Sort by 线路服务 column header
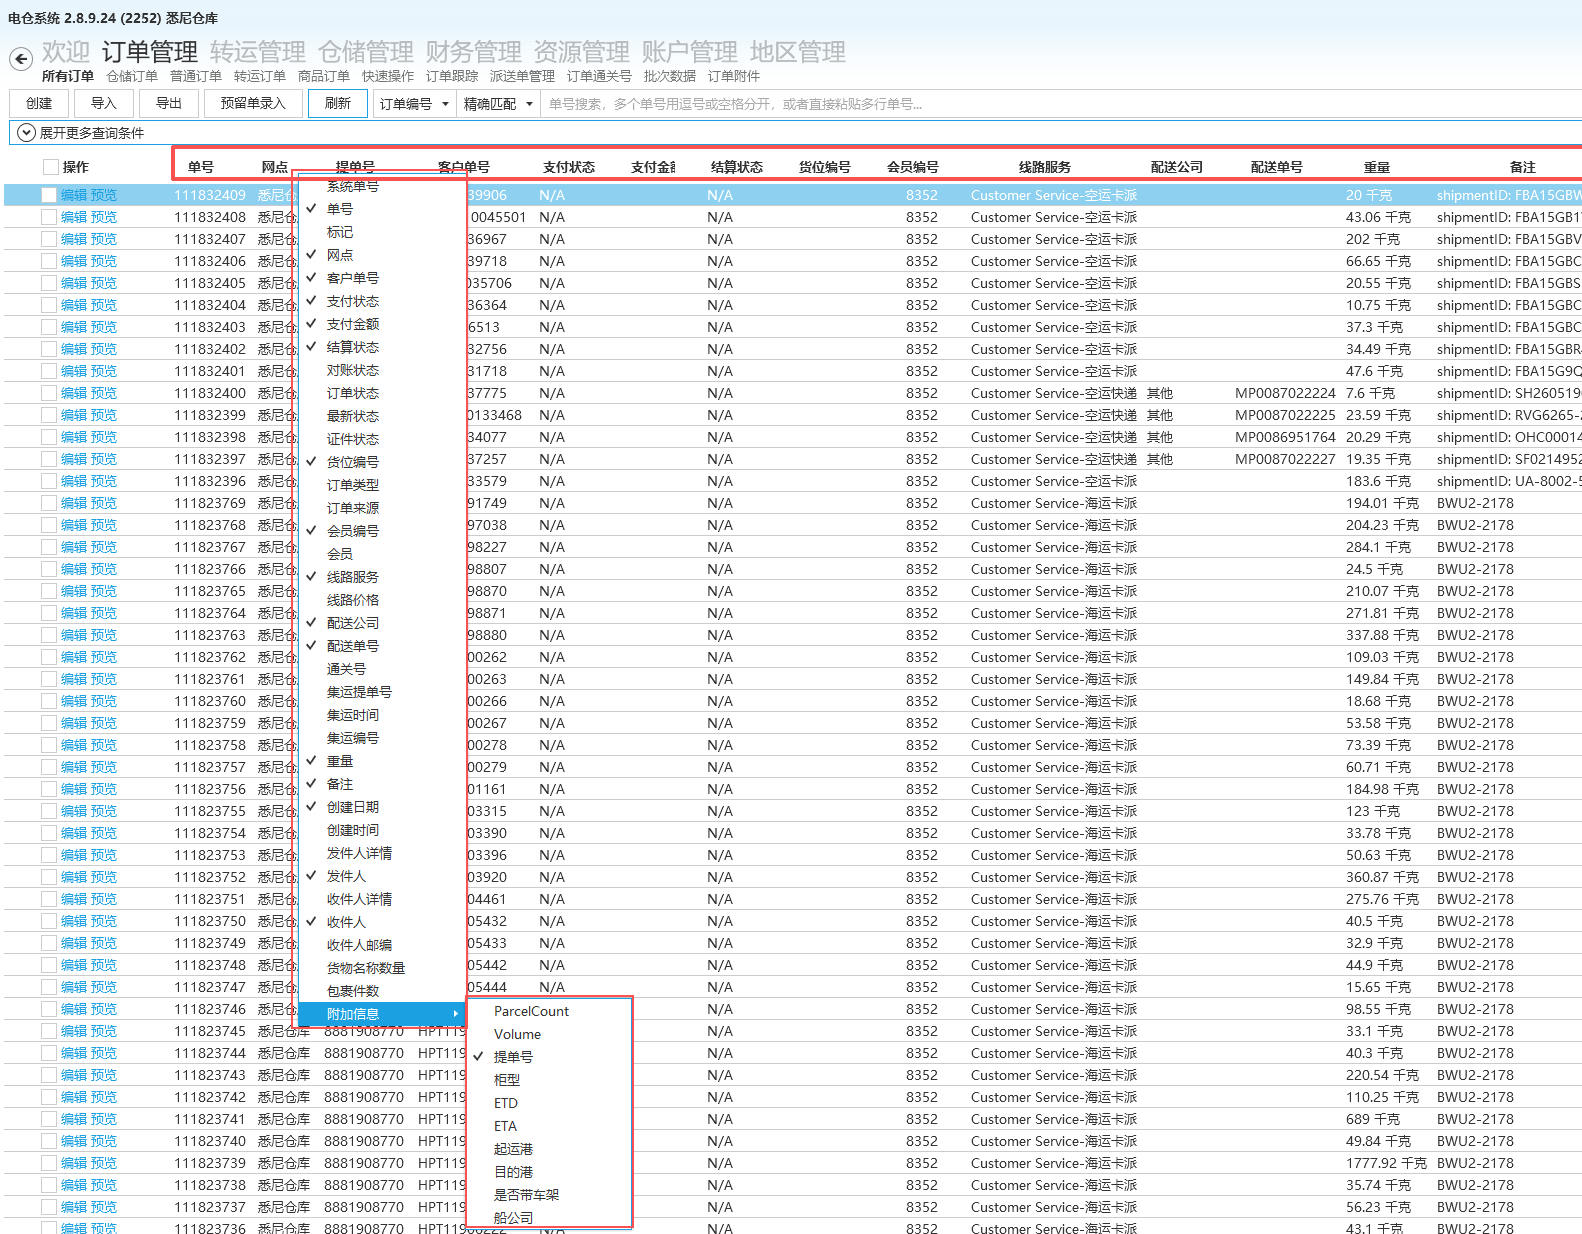The height and width of the screenshot is (1234, 1582). point(1045,167)
